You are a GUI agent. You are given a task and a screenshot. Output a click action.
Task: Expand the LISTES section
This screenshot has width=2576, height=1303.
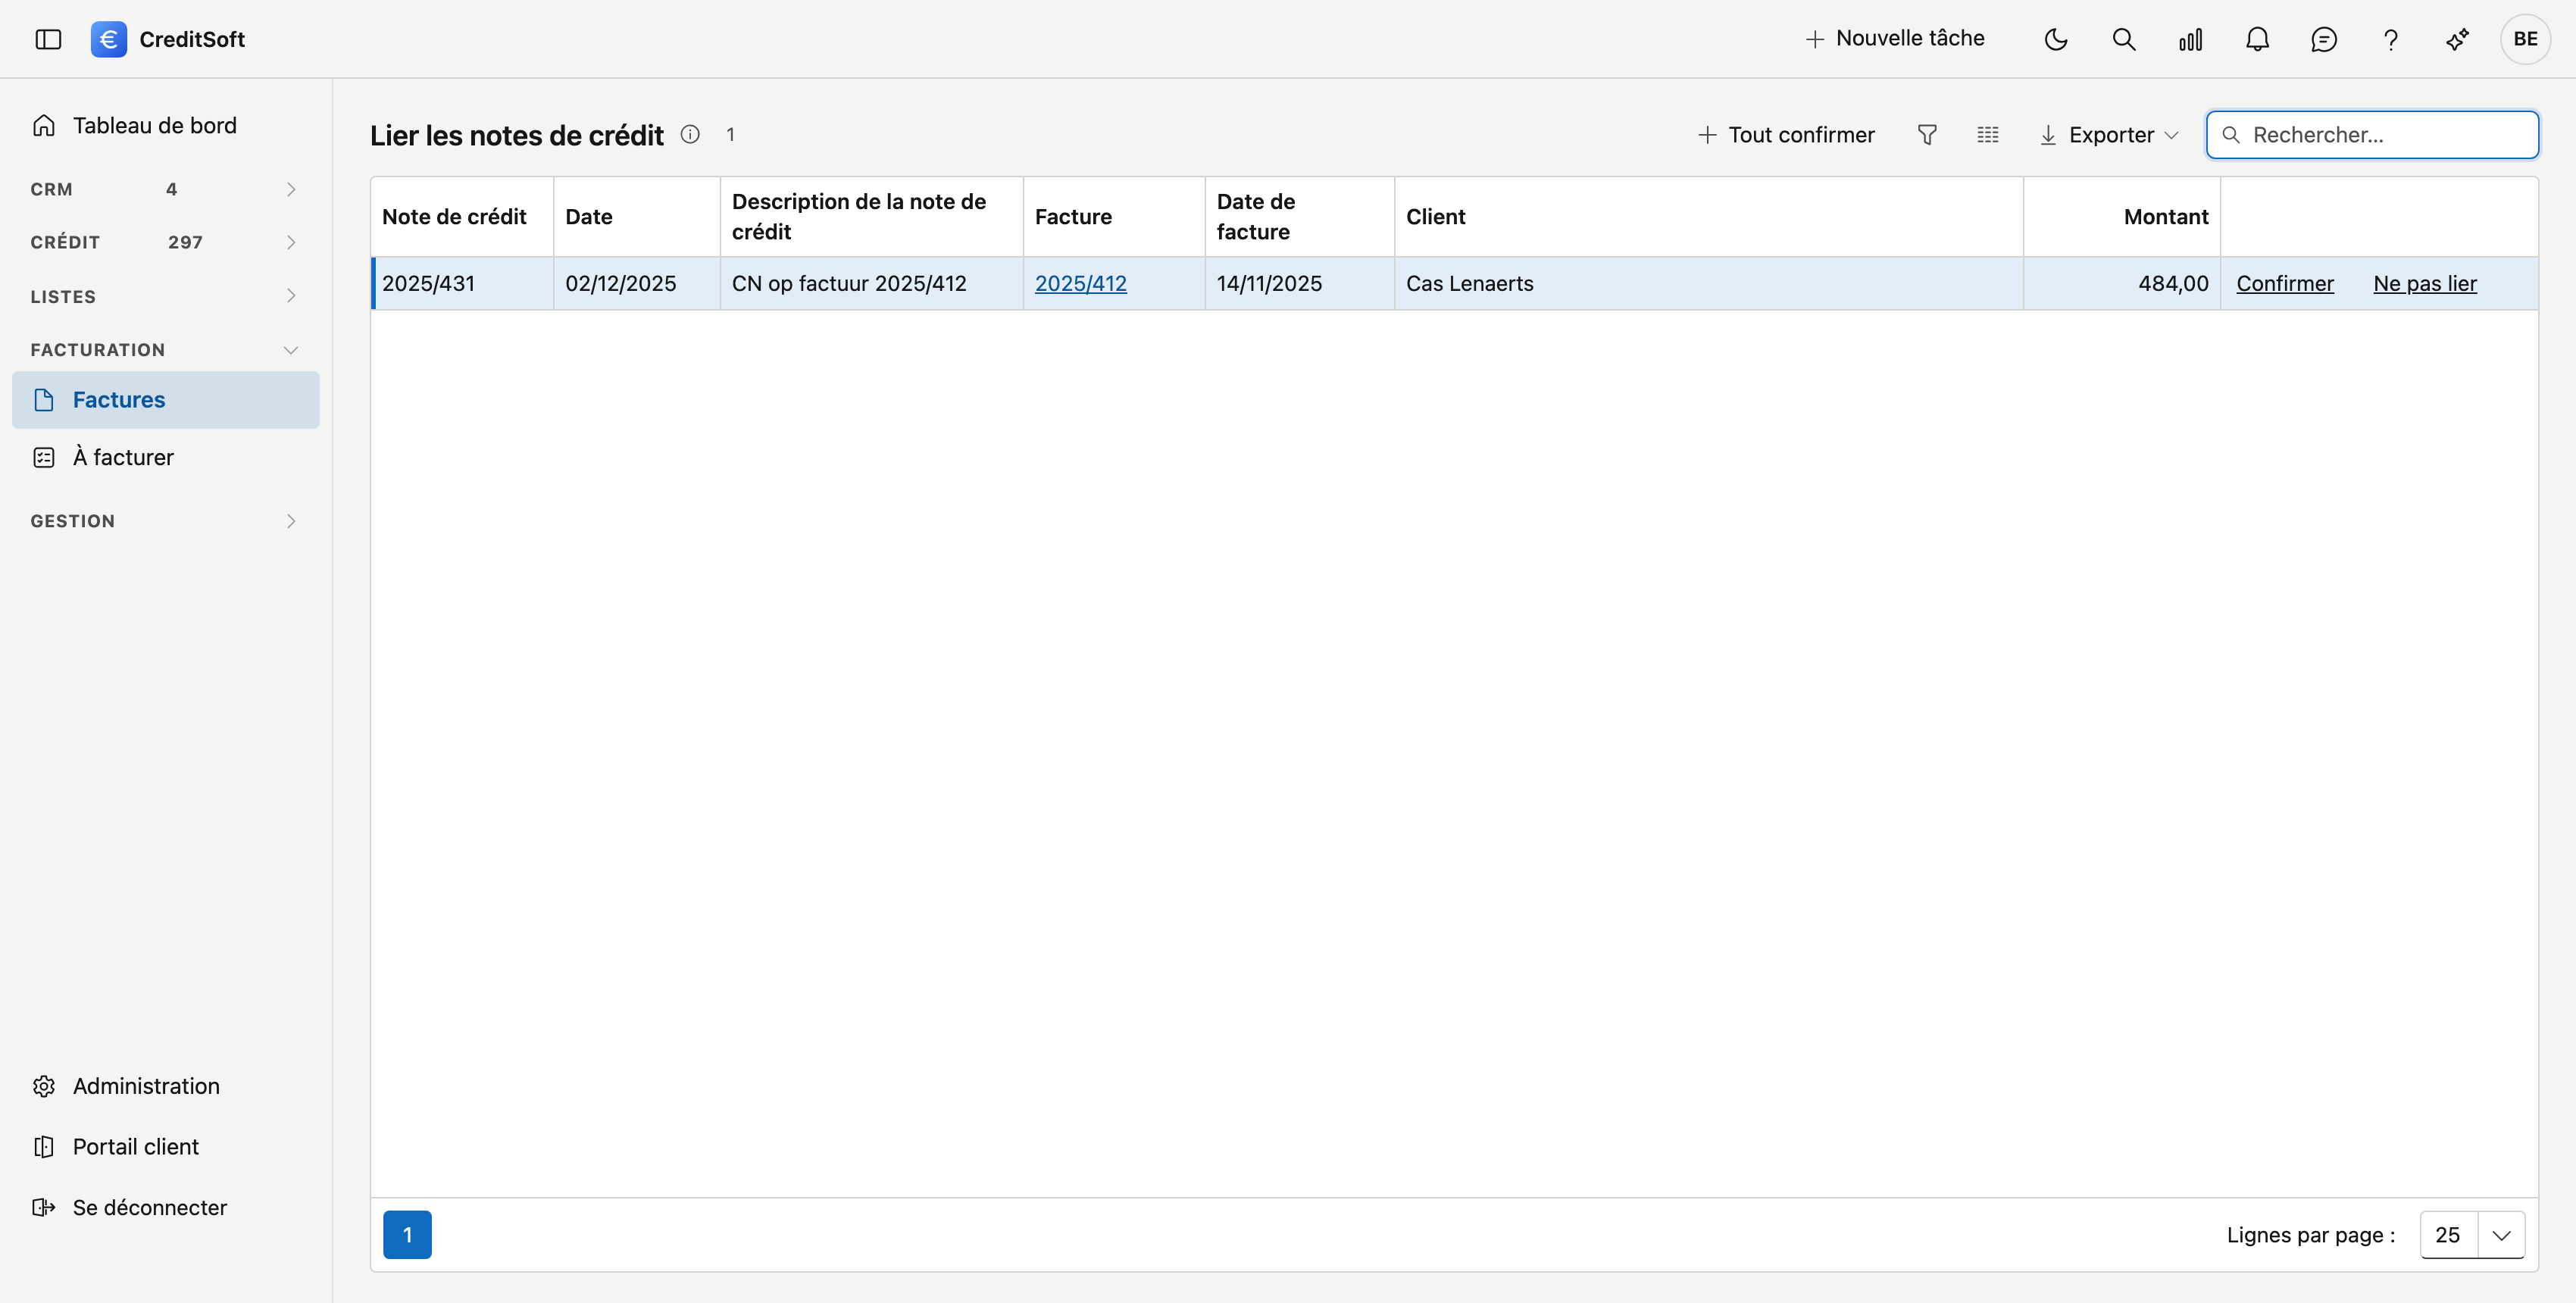(x=165, y=296)
